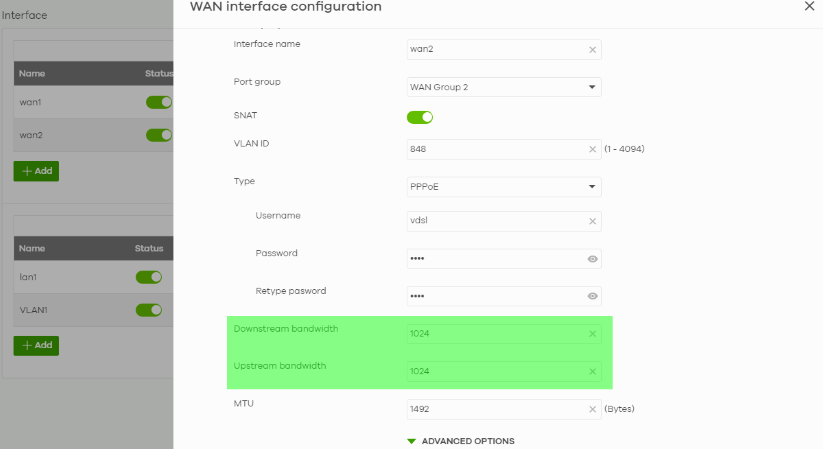Click into the MTU input field
The width and height of the screenshot is (823, 449).
[494, 409]
